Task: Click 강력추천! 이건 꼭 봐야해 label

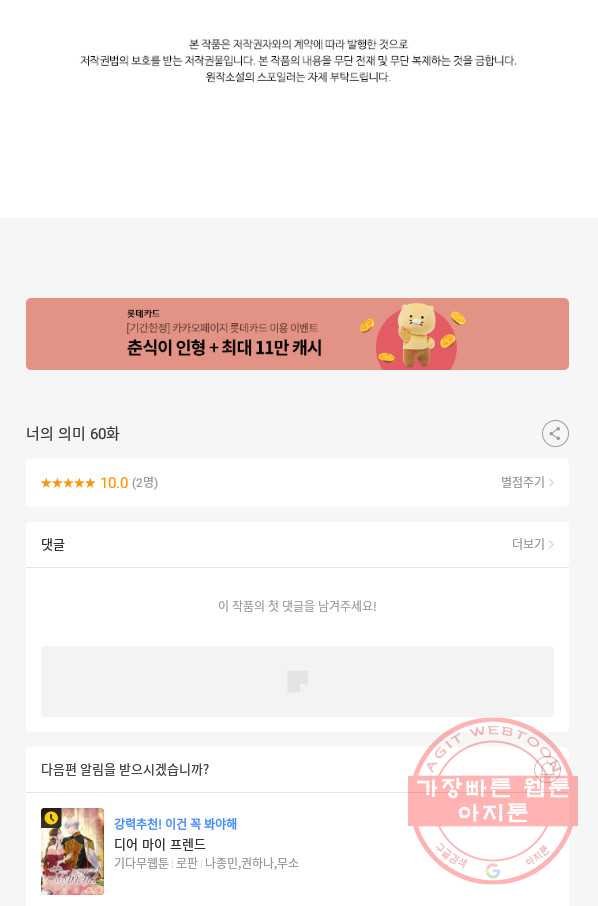Action: coord(175,823)
